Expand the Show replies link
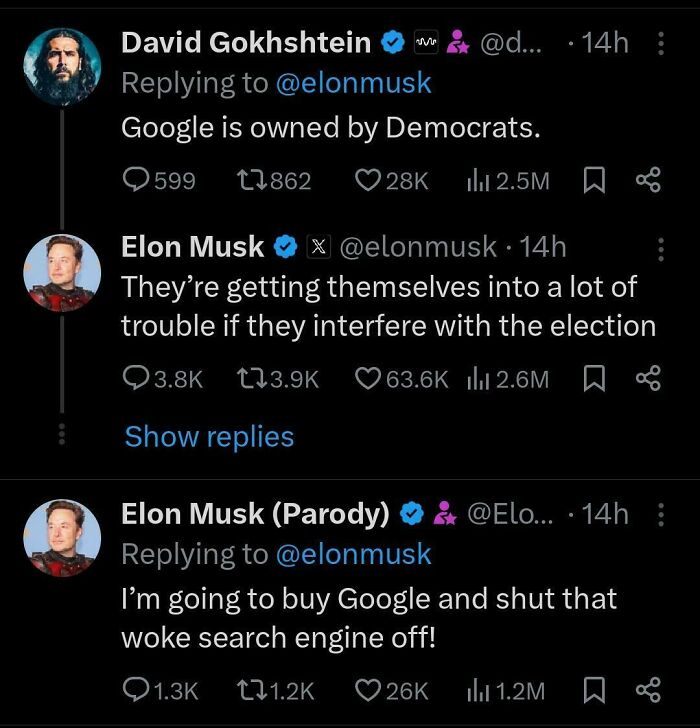Viewport: 700px width, 728px height. [x=209, y=437]
